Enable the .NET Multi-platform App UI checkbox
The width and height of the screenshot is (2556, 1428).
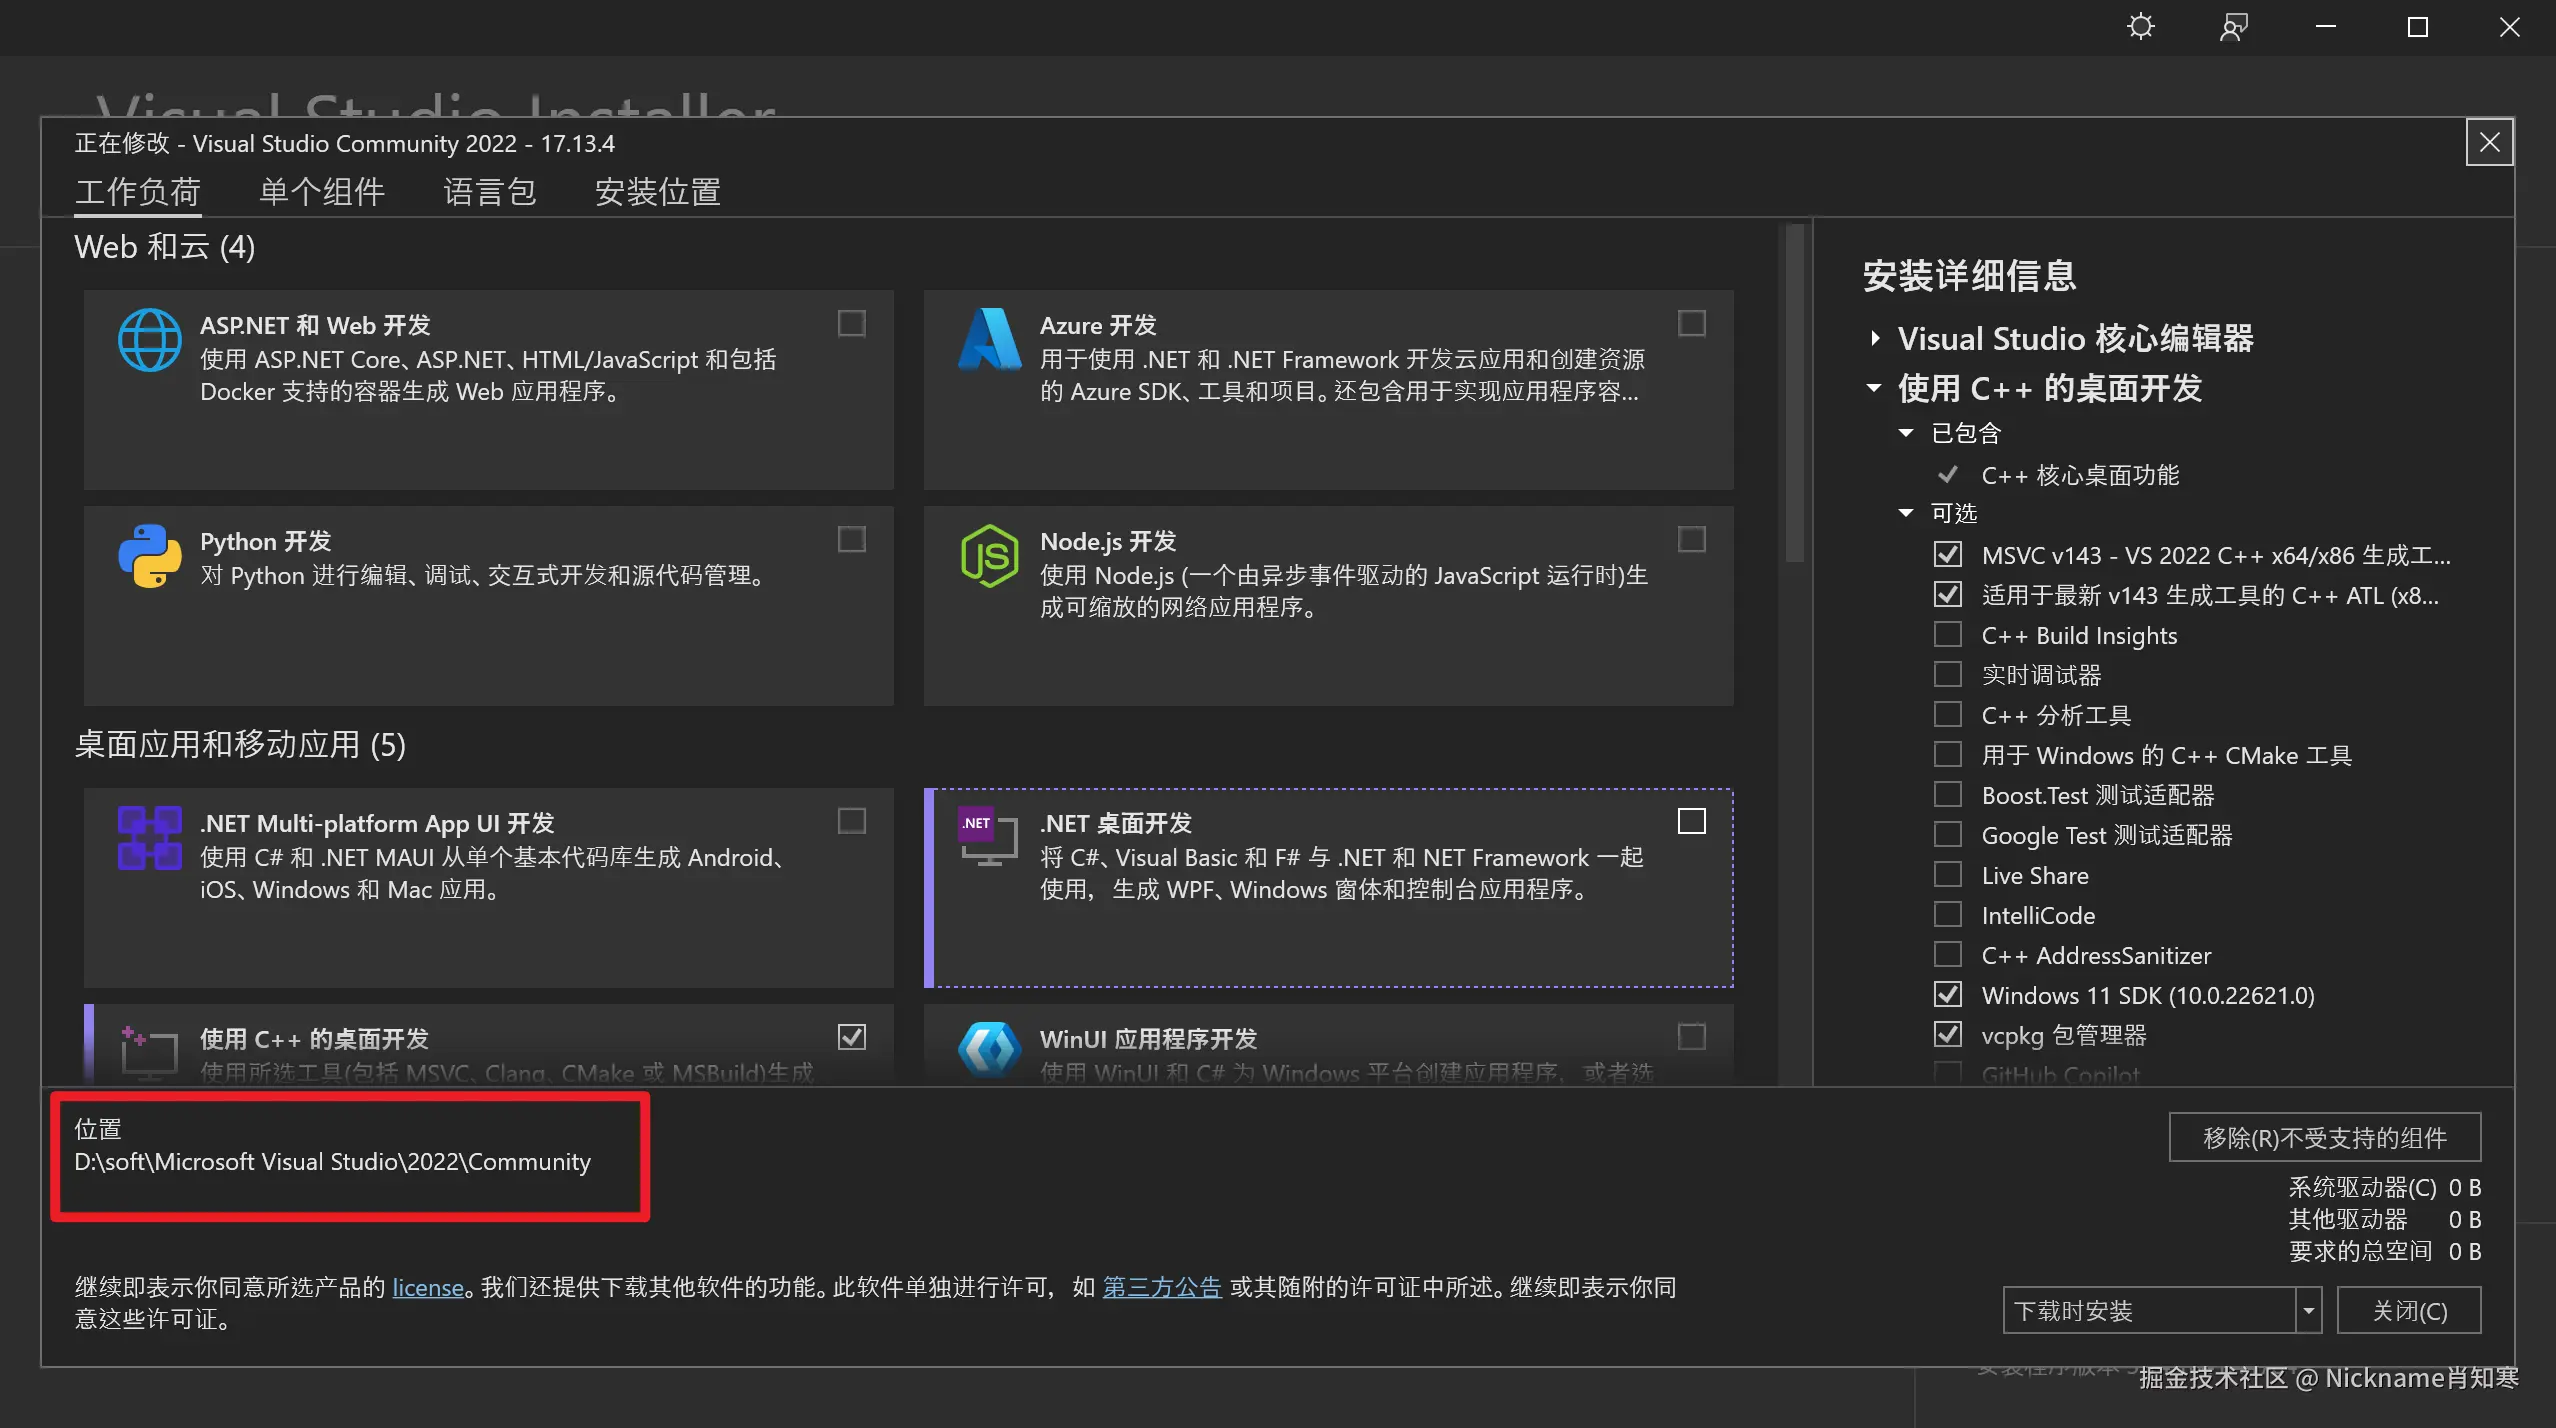(x=852, y=821)
